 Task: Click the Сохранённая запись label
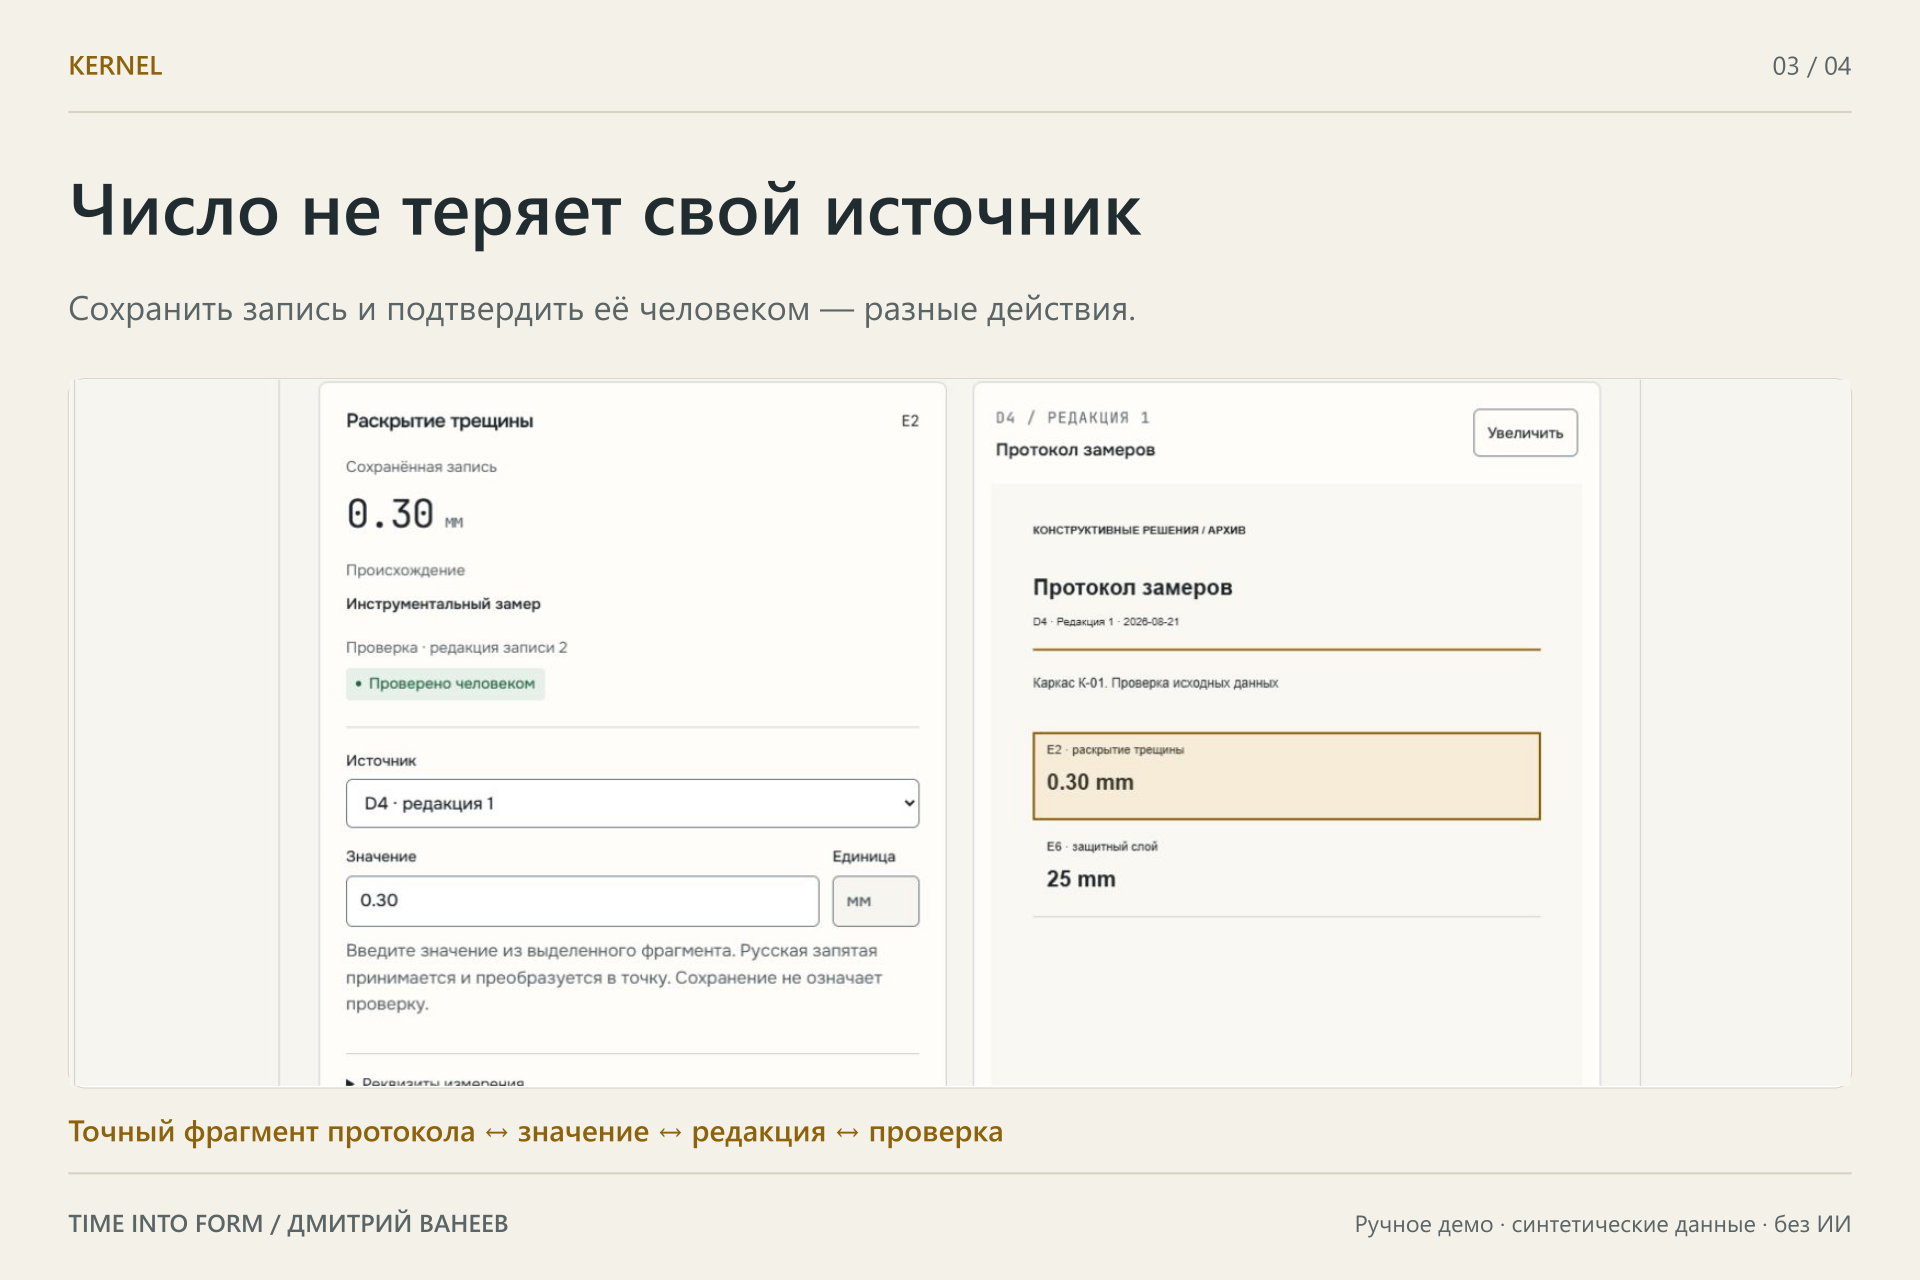[x=421, y=467]
